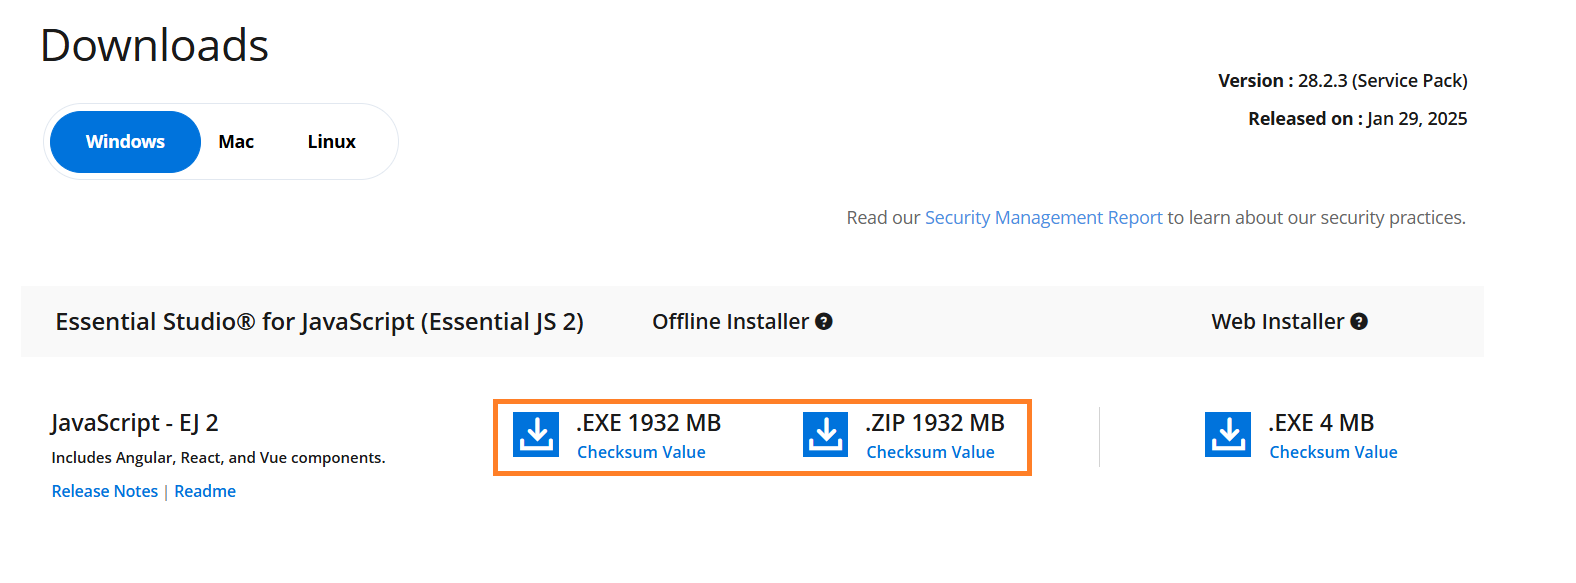Image resolution: width=1576 pixels, height=583 pixels.
Task: Click the .ZIP 1932 MB label
Action: pos(935,423)
